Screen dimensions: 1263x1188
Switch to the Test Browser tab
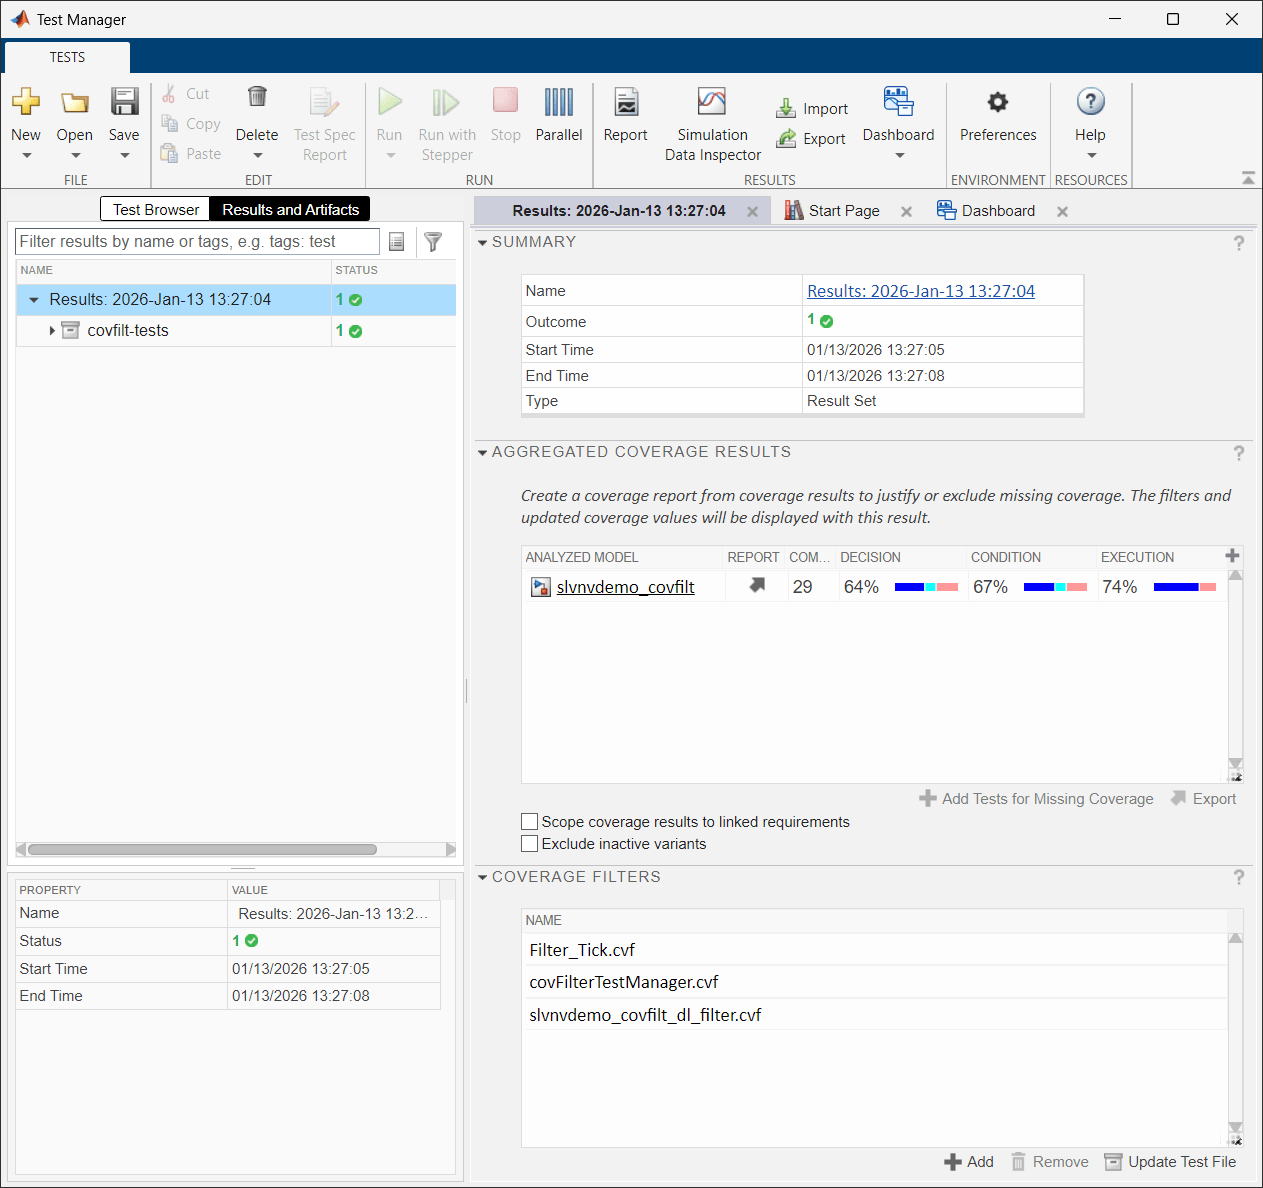154,209
